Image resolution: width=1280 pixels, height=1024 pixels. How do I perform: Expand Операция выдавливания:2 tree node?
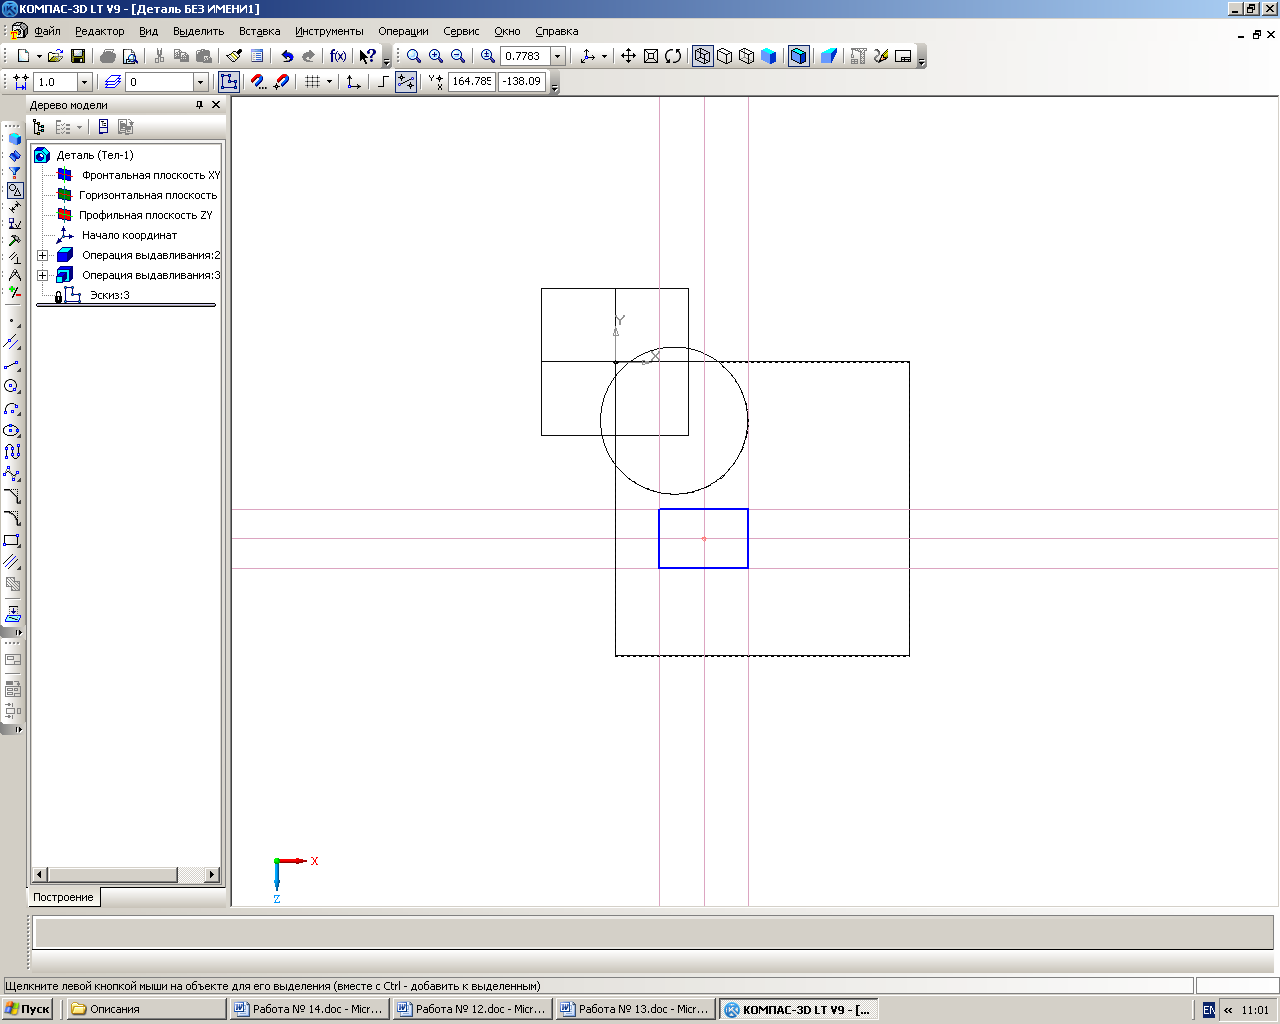pyautogui.click(x=42, y=255)
